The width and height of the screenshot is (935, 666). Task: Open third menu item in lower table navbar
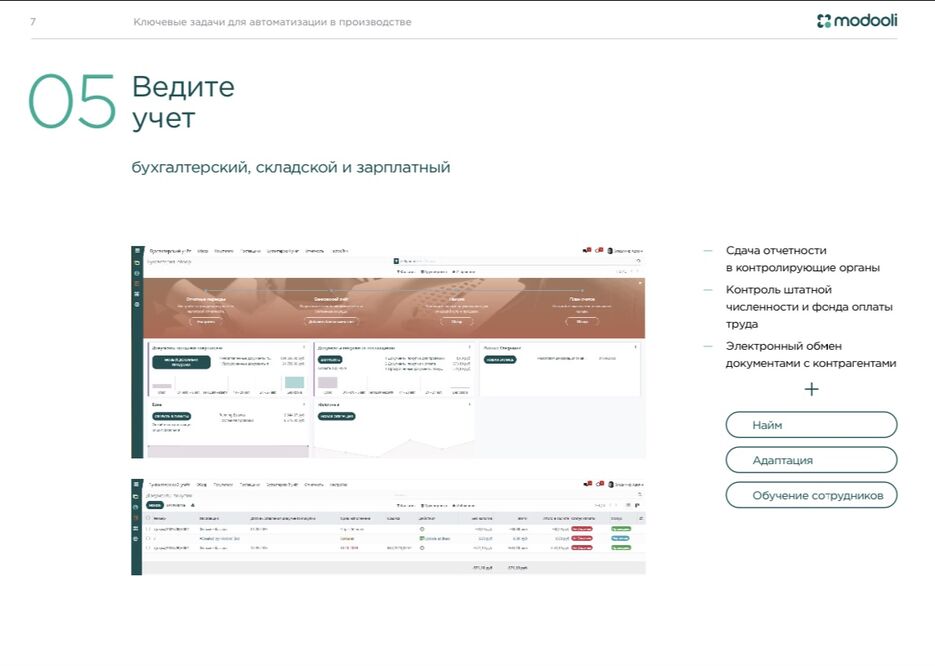(x=223, y=484)
